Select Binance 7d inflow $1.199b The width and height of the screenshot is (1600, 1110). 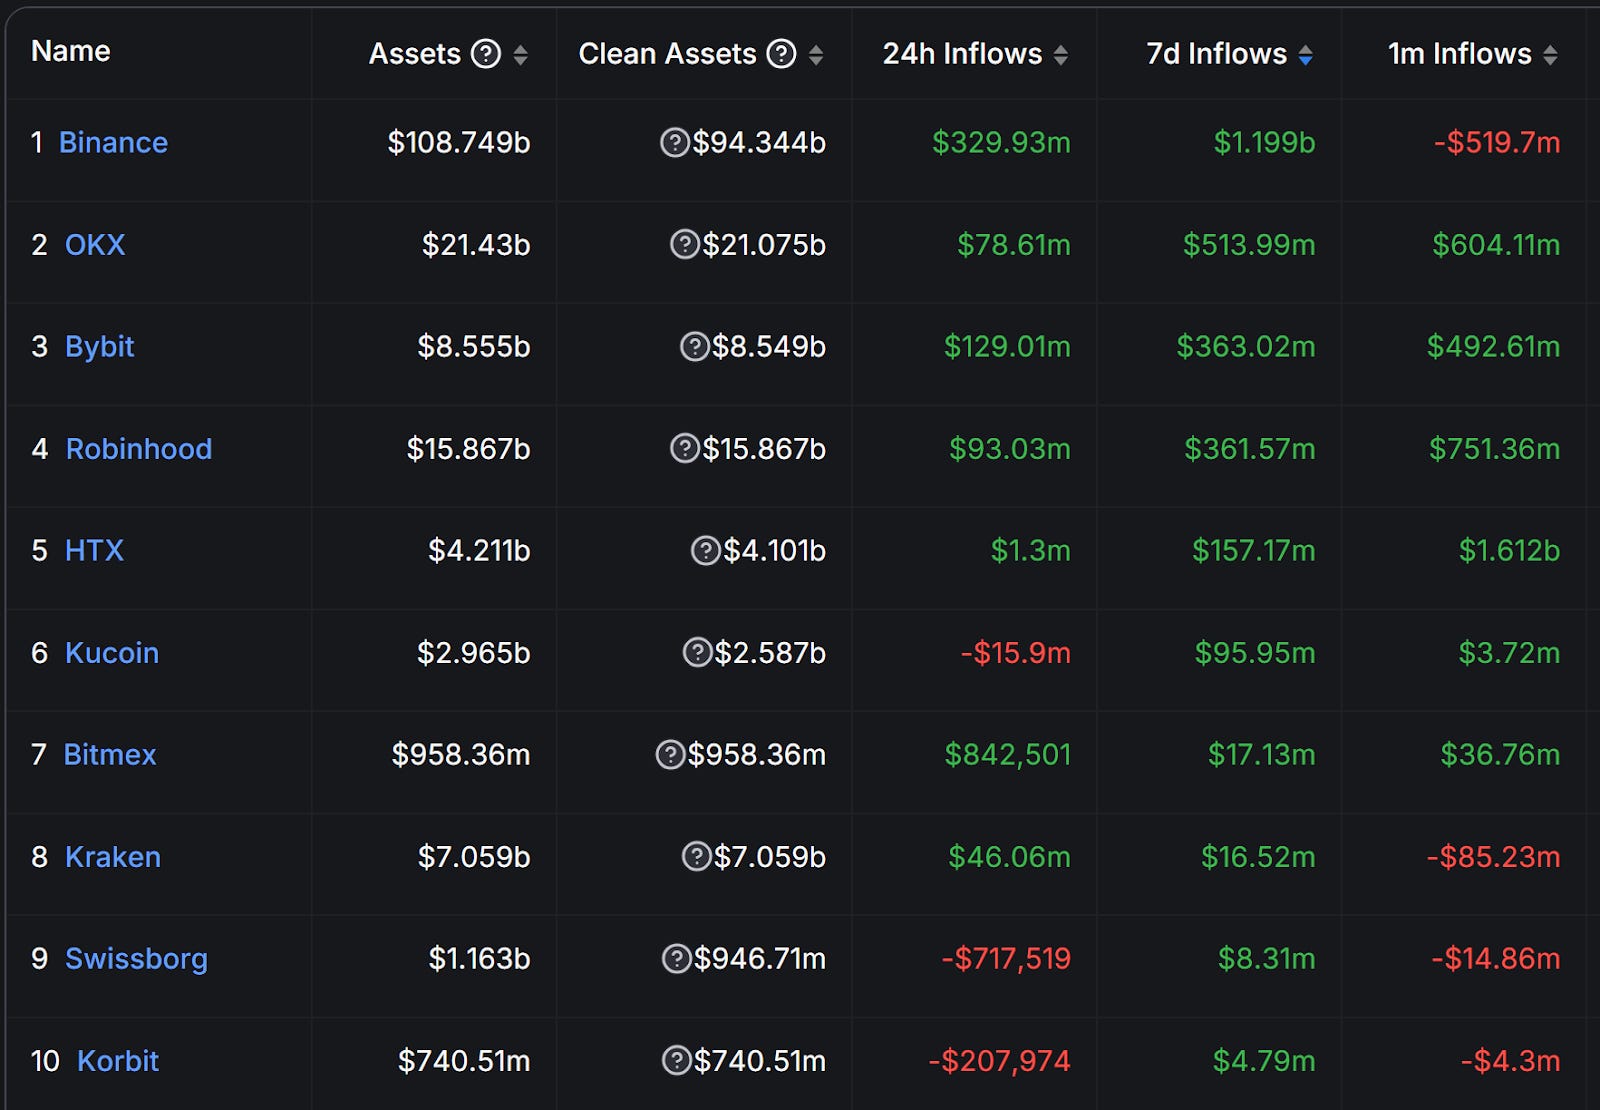[1264, 142]
